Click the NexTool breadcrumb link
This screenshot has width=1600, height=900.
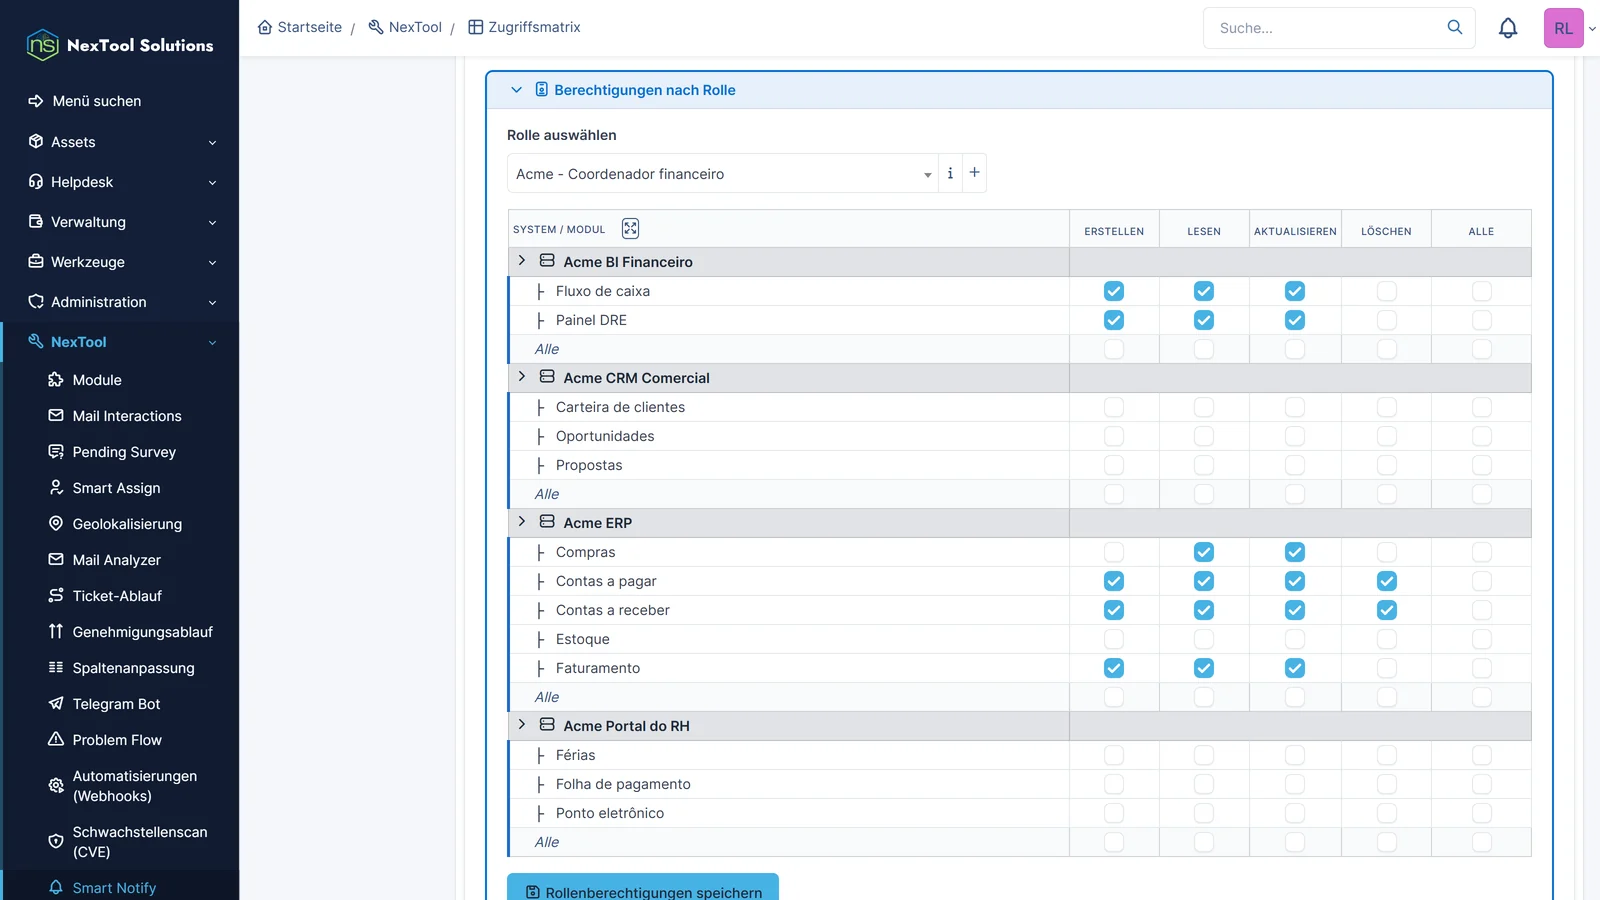pos(405,27)
